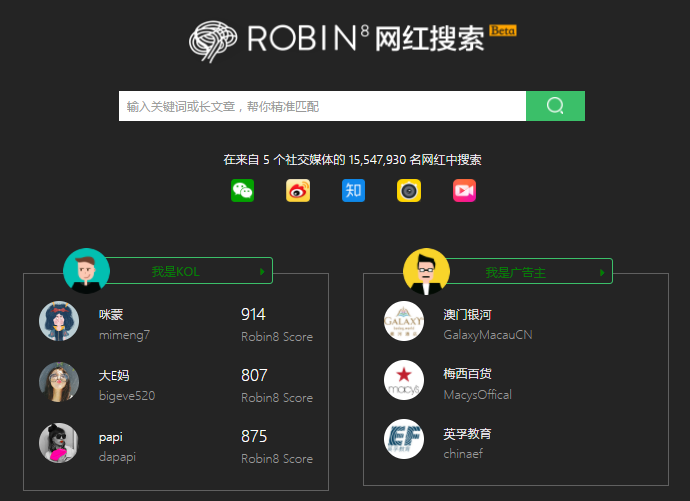The width and height of the screenshot is (690, 501).
Task: Focus the keyword search input field
Action: tap(323, 106)
